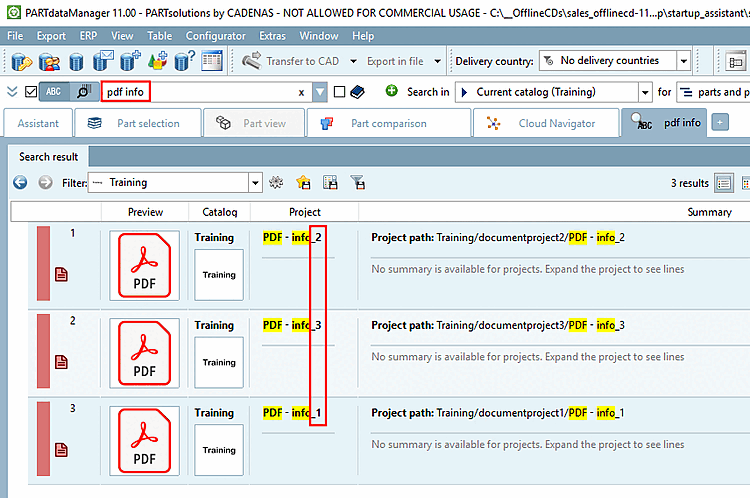
Task: Click the PDF thumbnail in result row 1
Action: pos(144,266)
